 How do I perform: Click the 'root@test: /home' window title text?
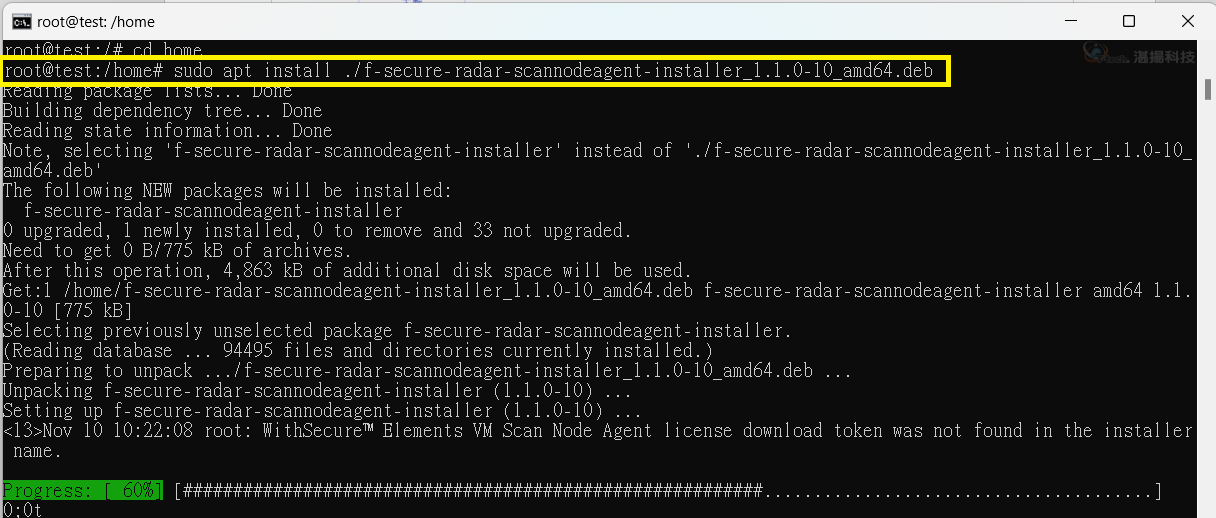point(96,21)
